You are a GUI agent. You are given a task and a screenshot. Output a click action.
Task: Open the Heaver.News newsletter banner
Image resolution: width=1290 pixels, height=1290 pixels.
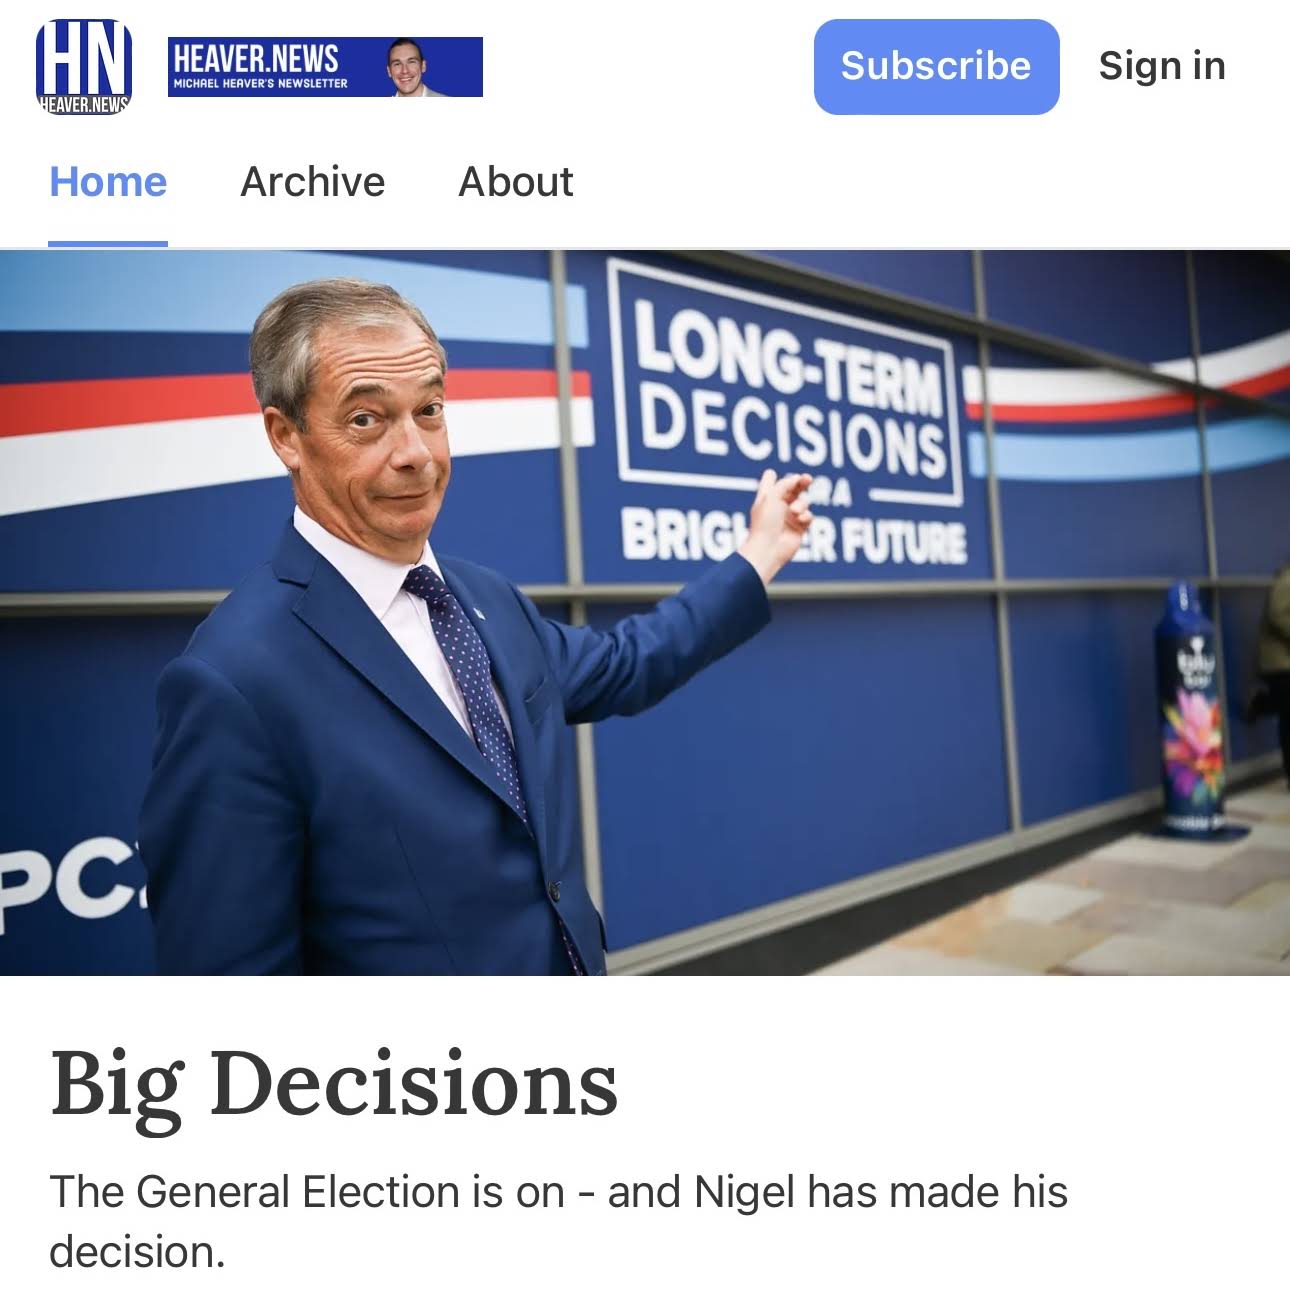[x=325, y=67]
